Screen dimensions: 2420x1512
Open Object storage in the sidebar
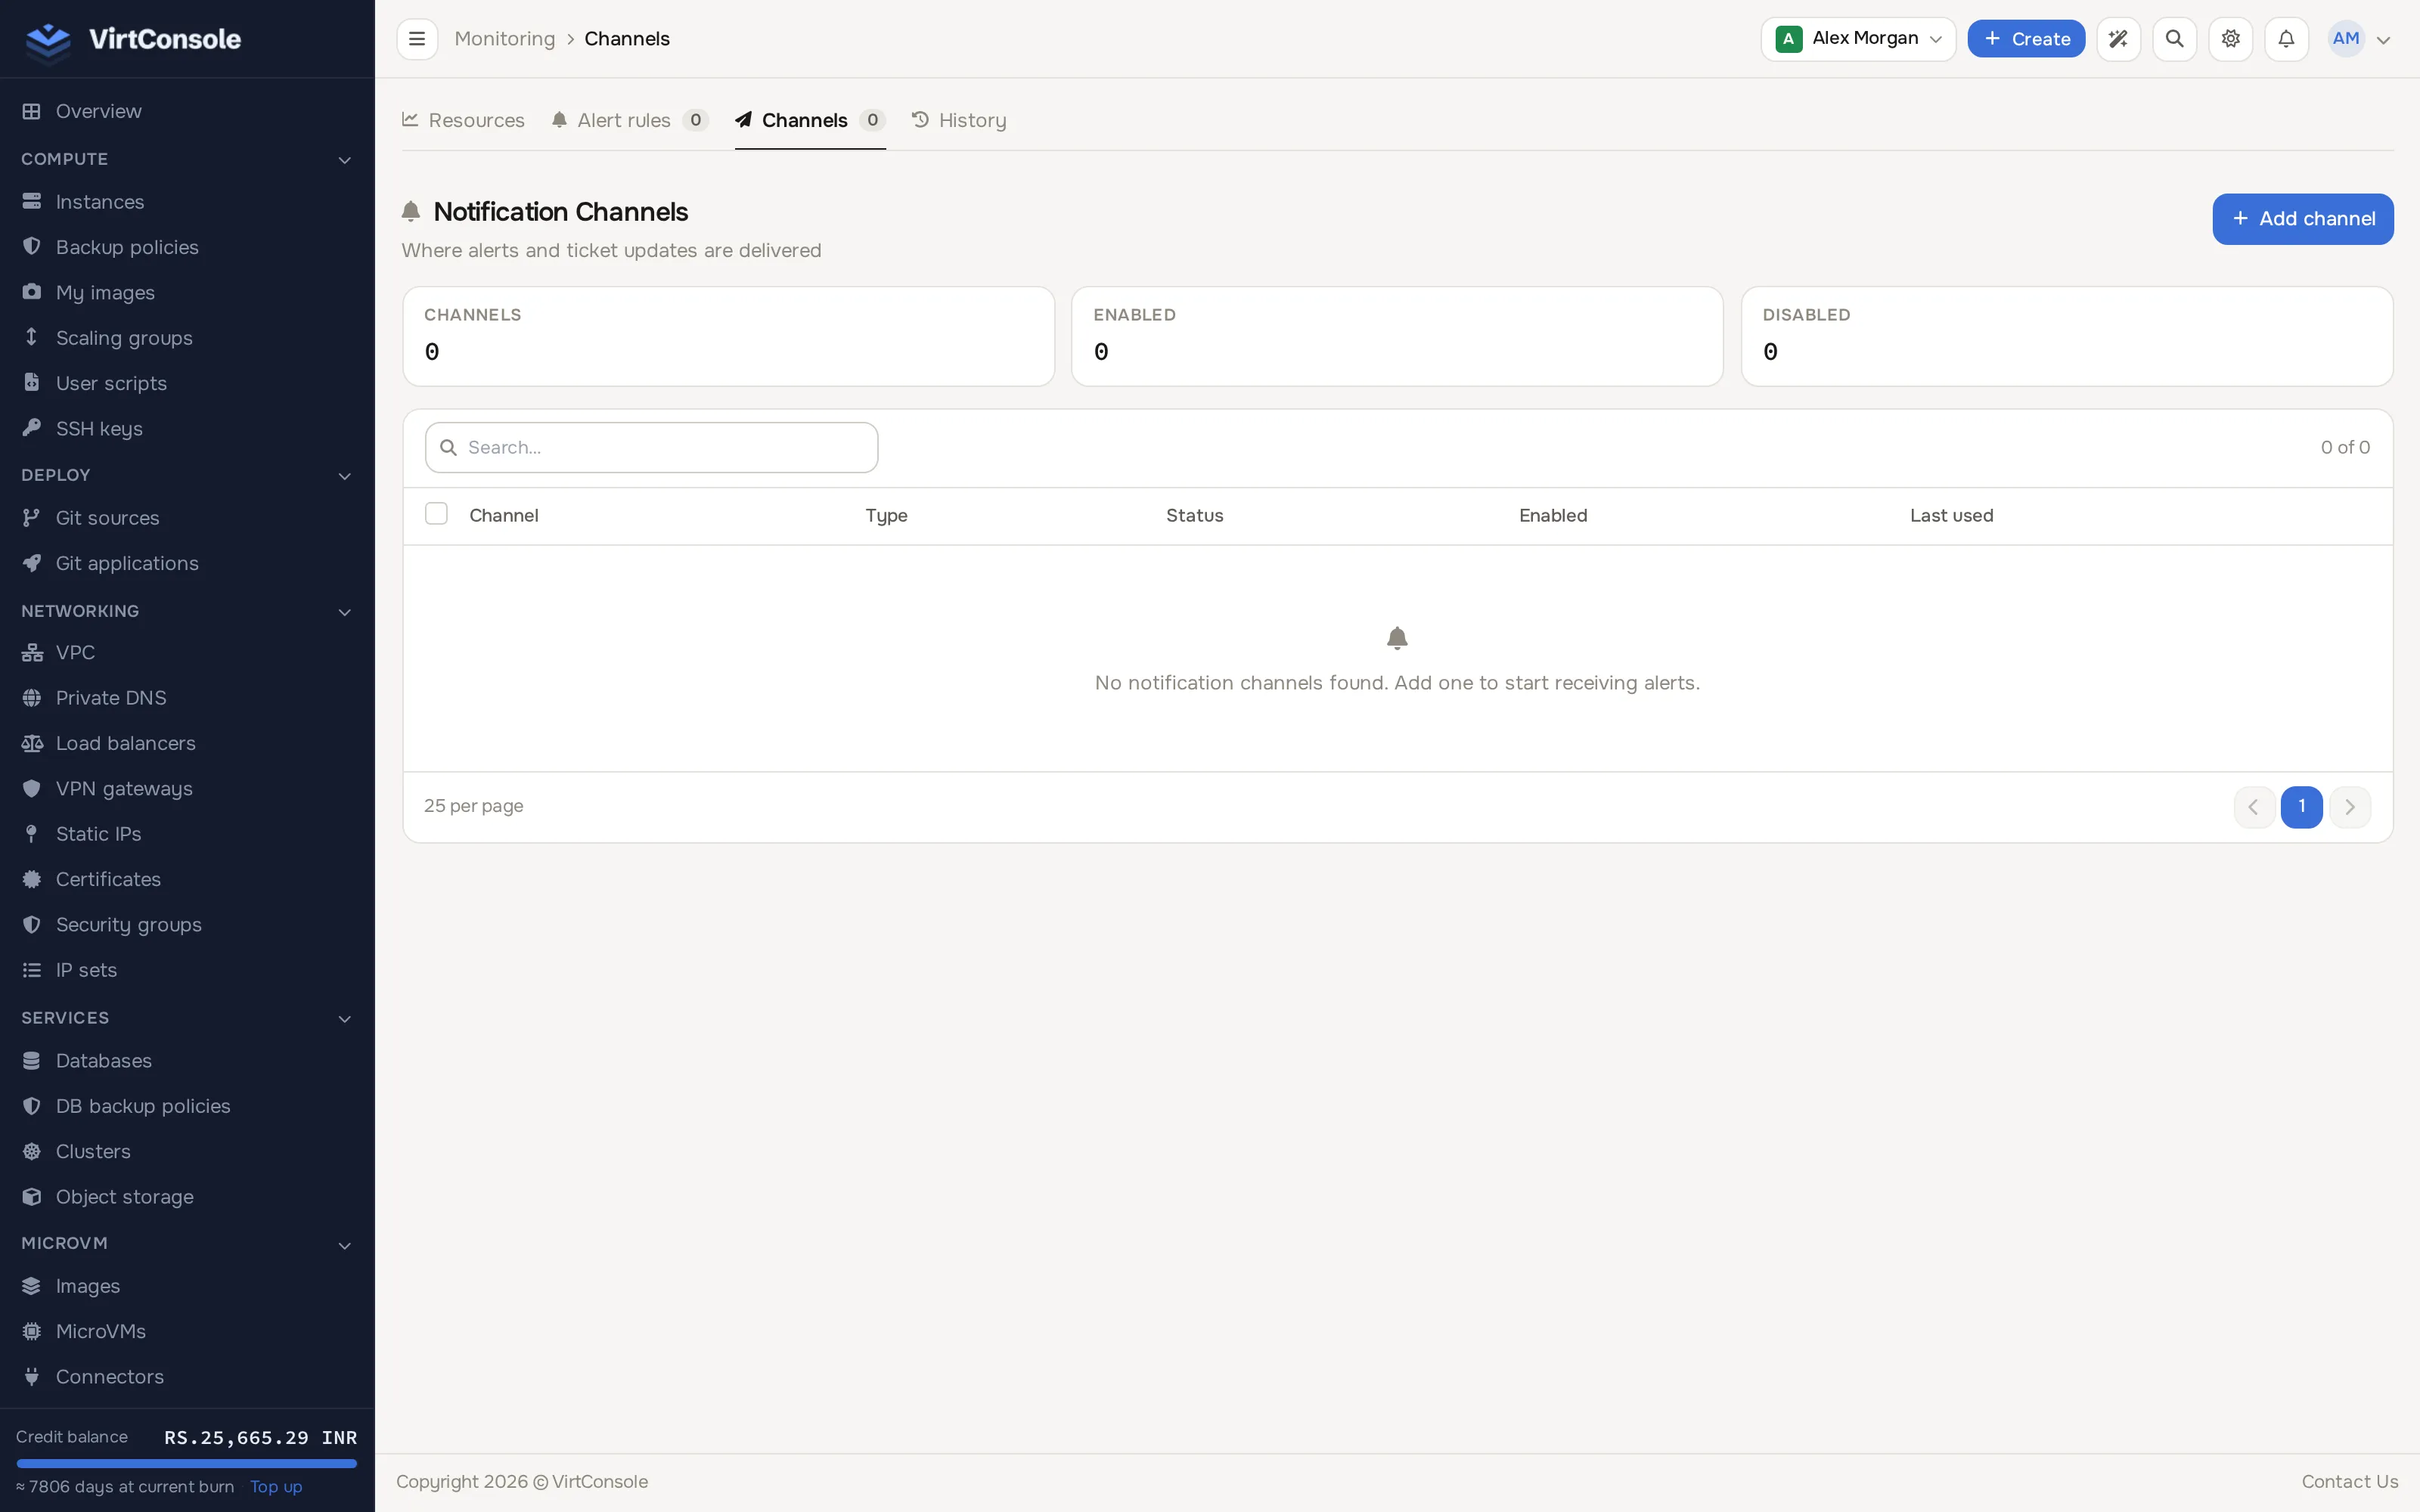pos(187,1197)
